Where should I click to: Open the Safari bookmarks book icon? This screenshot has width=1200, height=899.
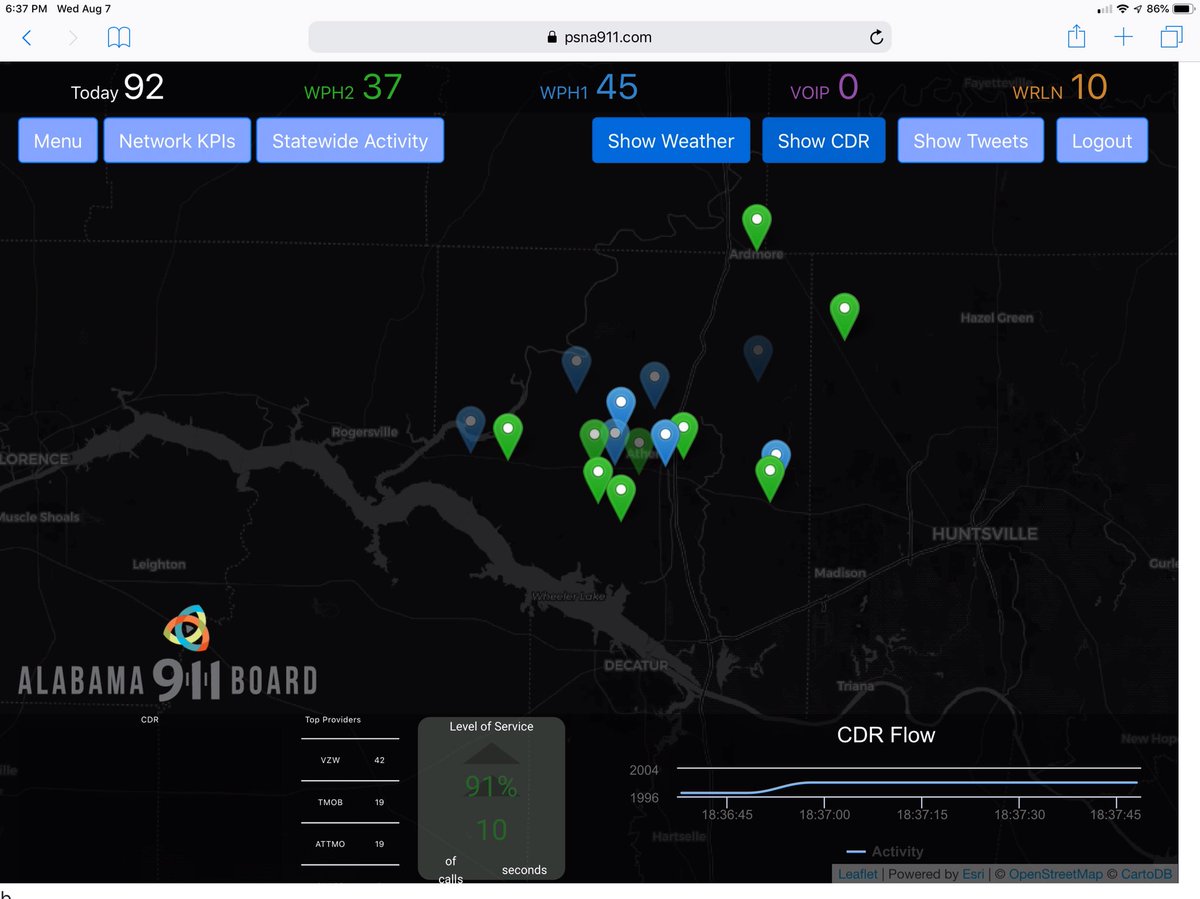click(x=119, y=38)
